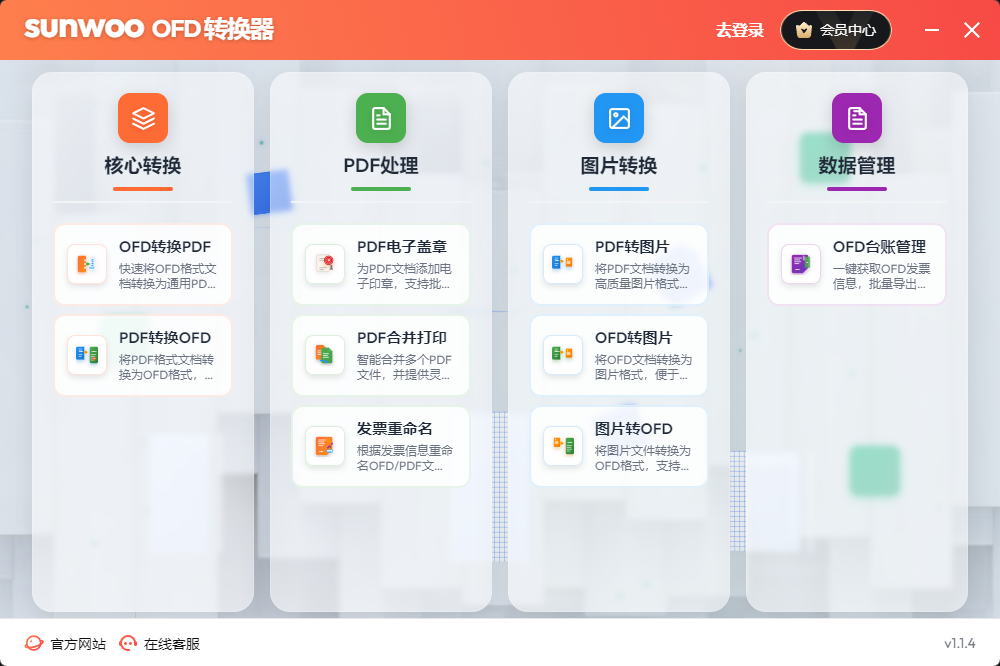Click the OFD转换PDF icon

pos(87,264)
